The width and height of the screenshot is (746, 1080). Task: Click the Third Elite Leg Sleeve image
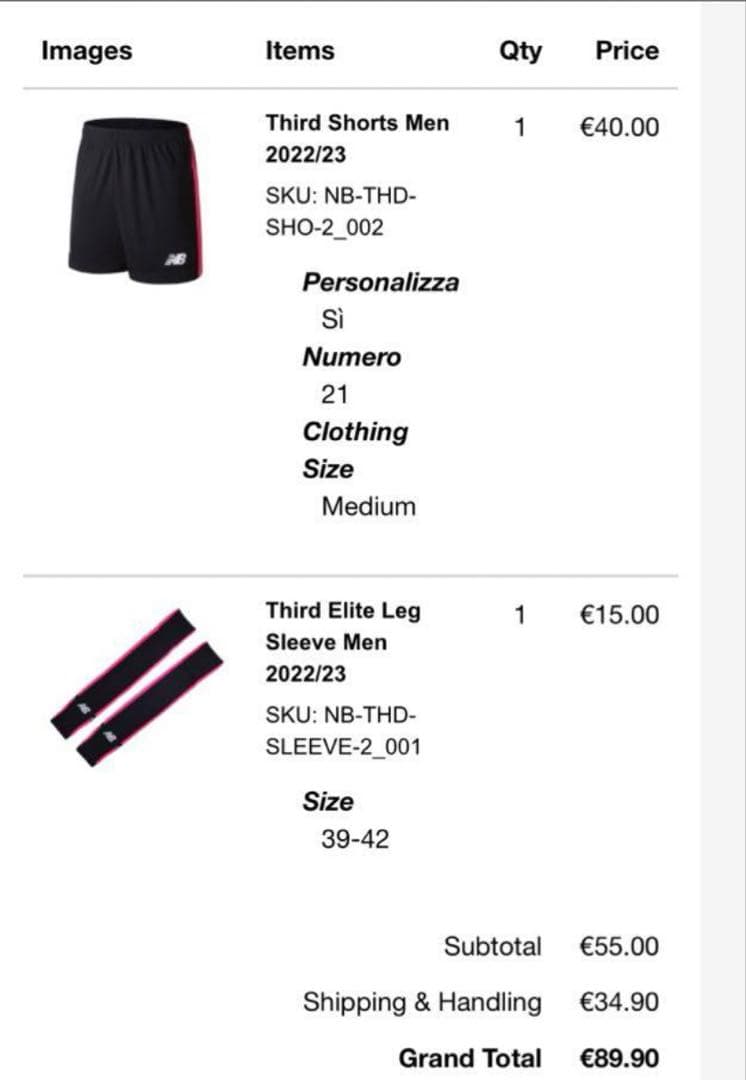tap(136, 687)
